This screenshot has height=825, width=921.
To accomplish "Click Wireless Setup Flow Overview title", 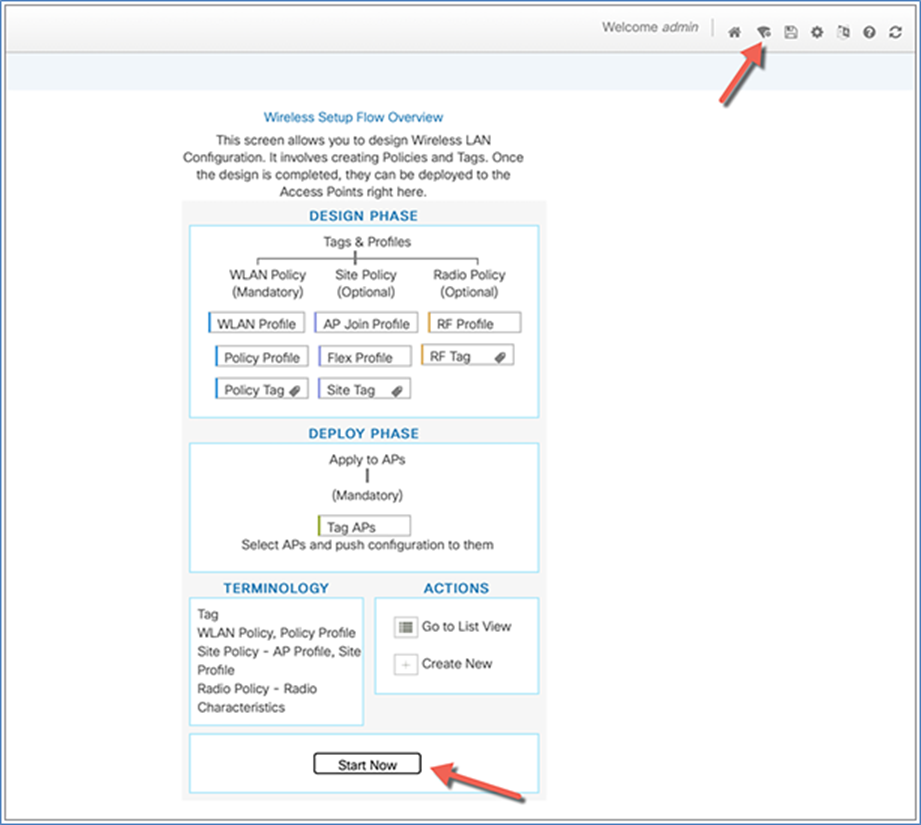I will pos(353,117).
